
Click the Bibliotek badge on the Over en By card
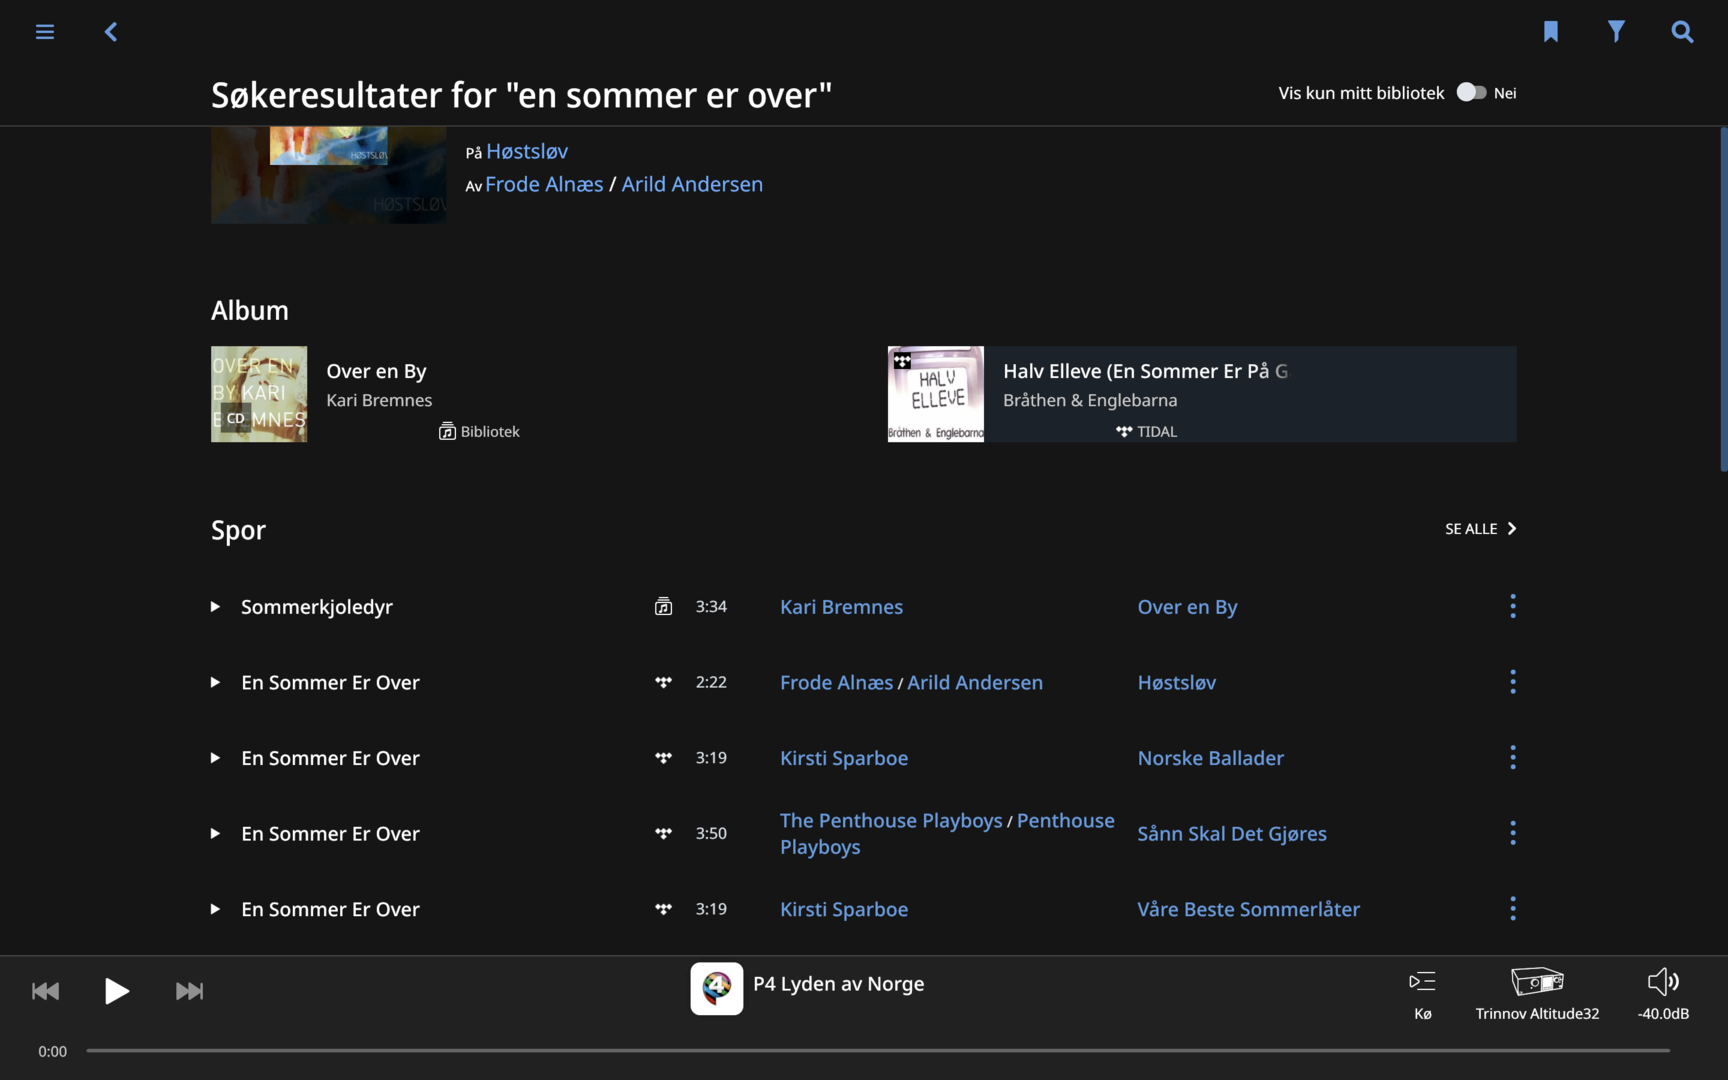[x=479, y=432]
